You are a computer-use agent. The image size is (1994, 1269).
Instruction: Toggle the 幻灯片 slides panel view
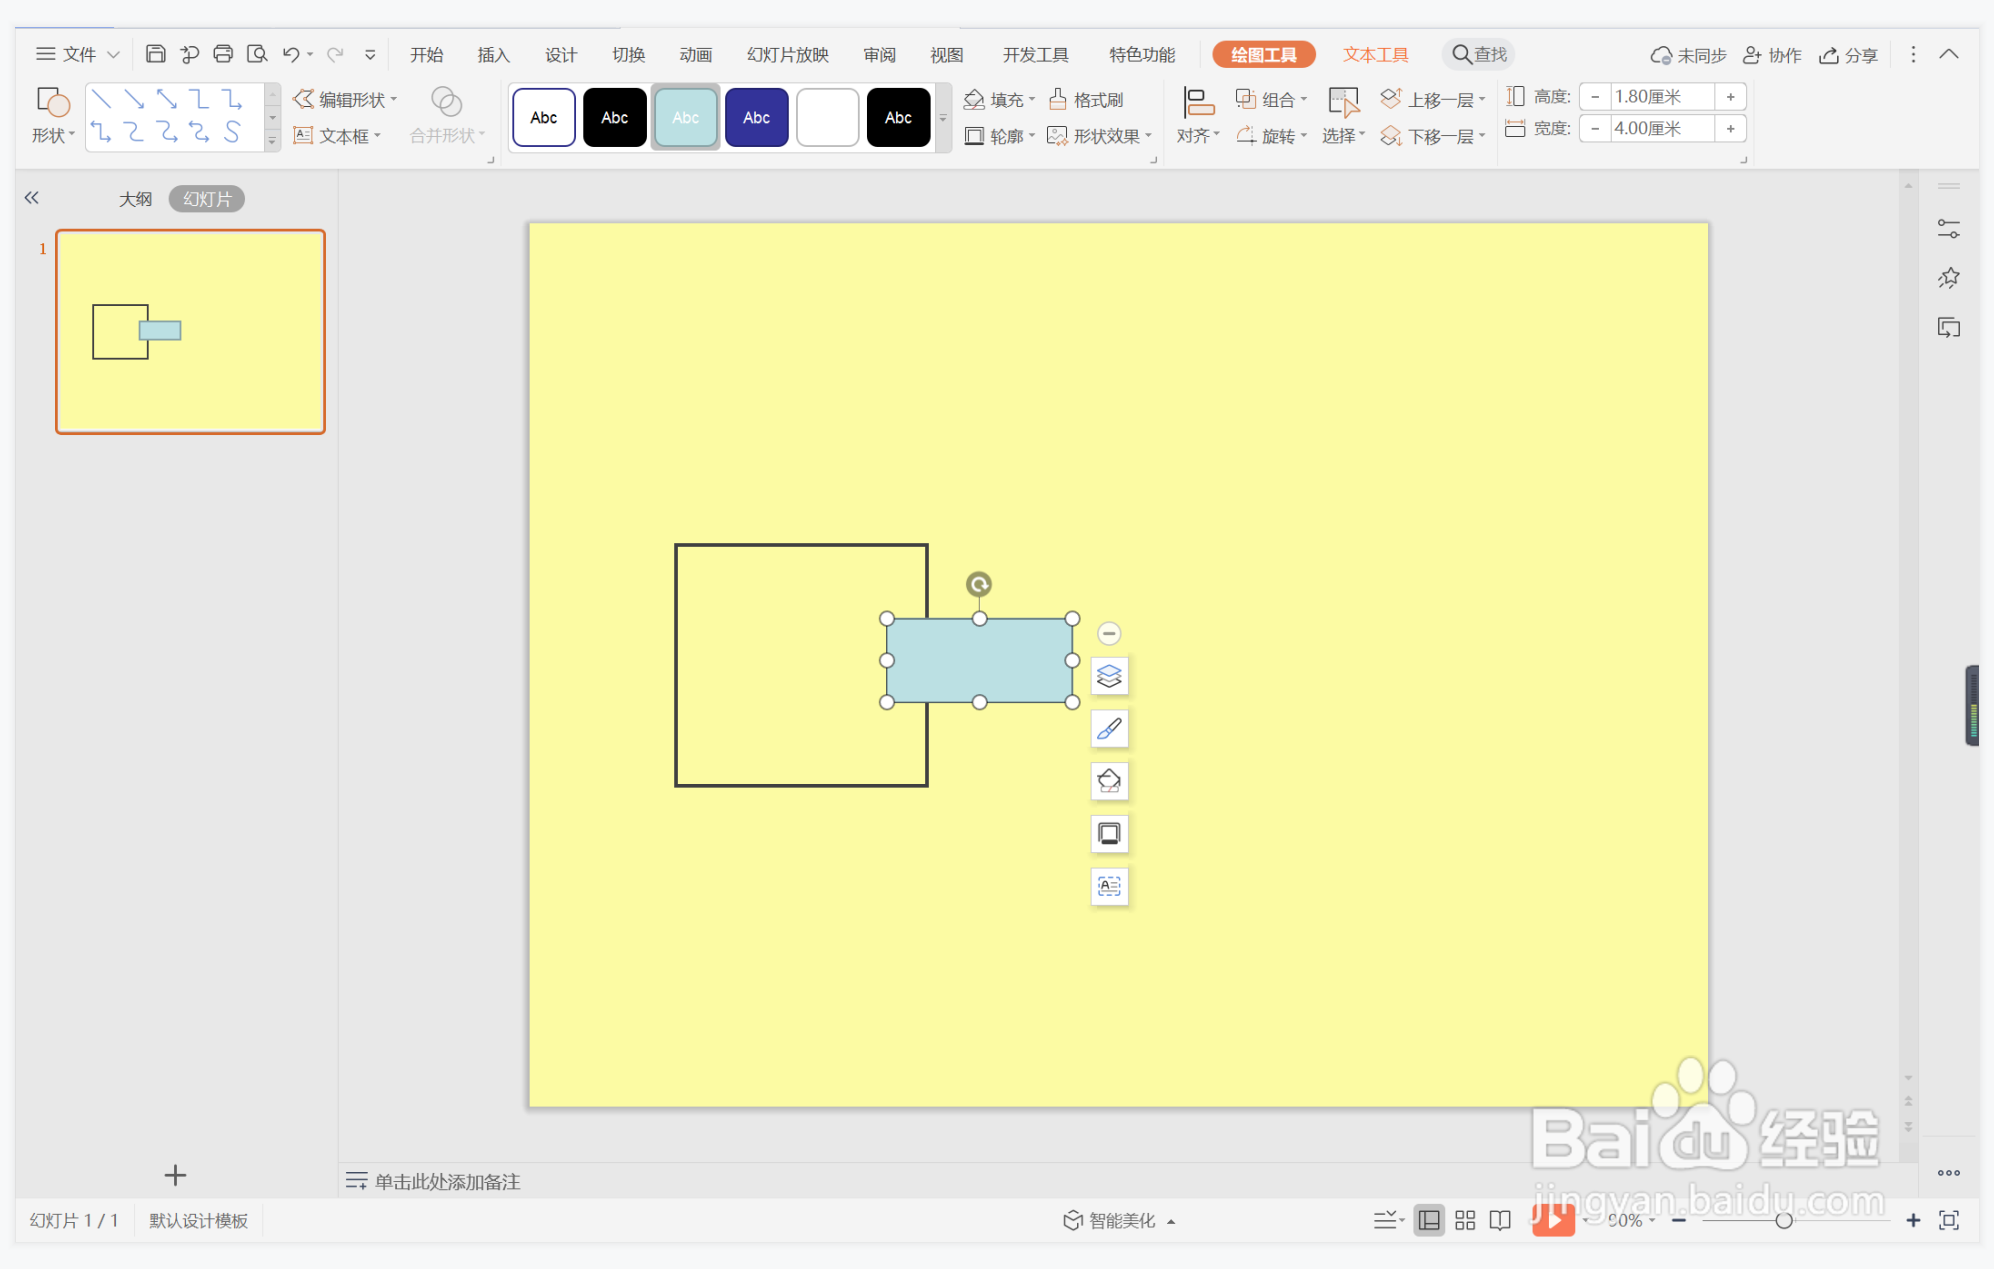coord(207,199)
